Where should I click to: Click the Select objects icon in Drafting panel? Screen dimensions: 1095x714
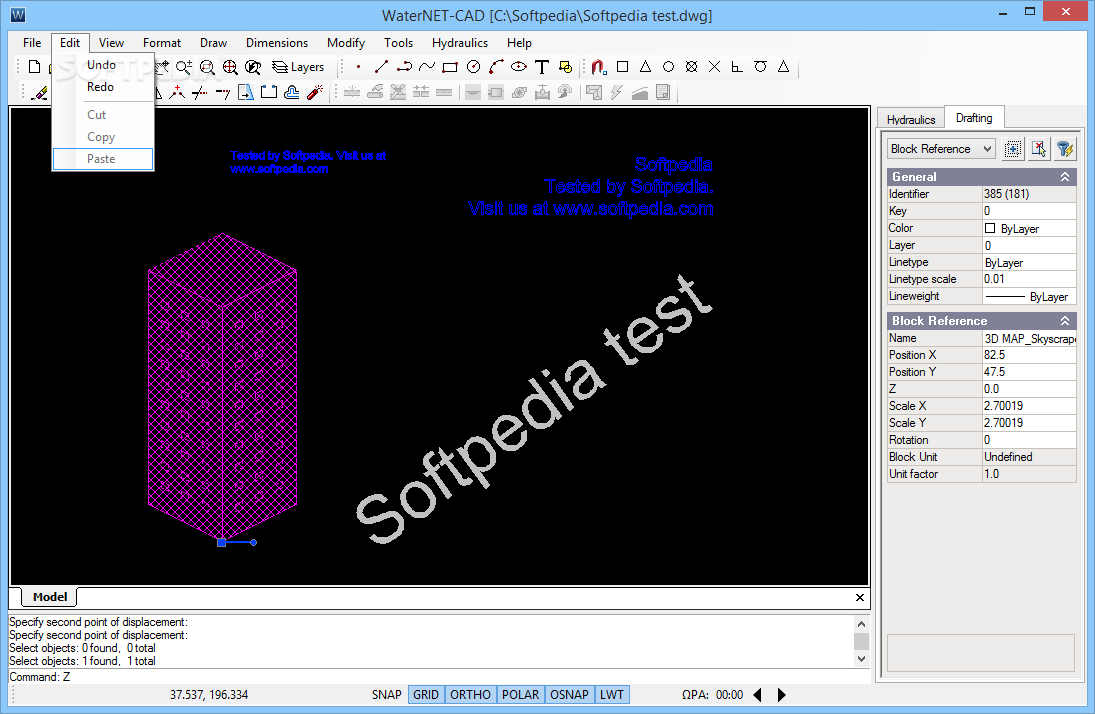pyautogui.click(x=1013, y=149)
